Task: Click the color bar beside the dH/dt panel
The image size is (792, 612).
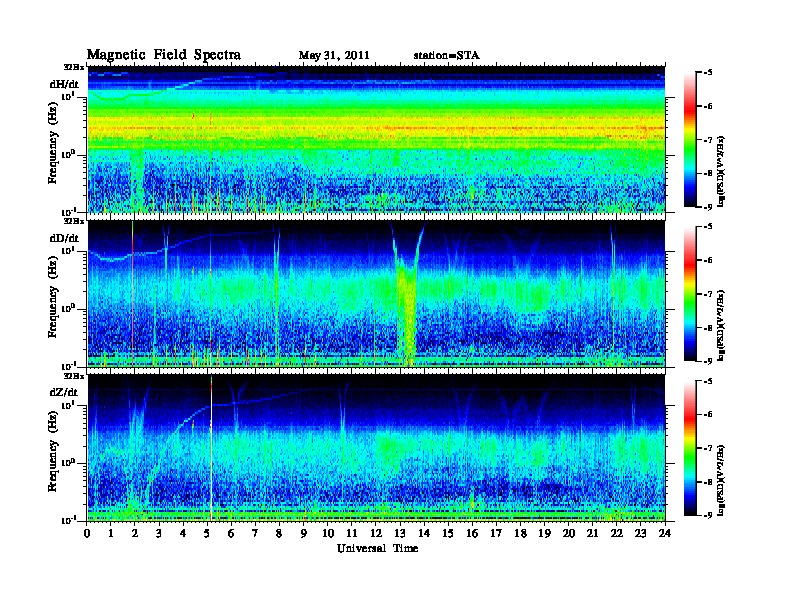Action: tap(690, 139)
